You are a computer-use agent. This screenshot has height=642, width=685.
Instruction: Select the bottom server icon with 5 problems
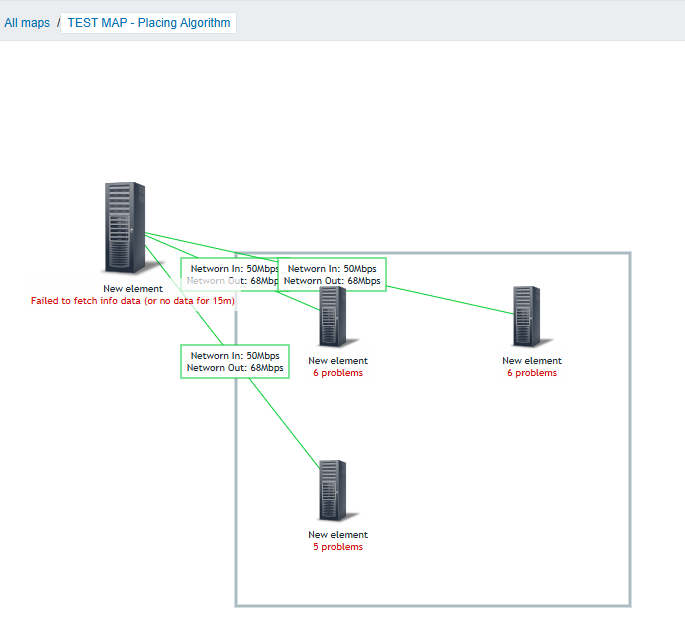[333, 490]
